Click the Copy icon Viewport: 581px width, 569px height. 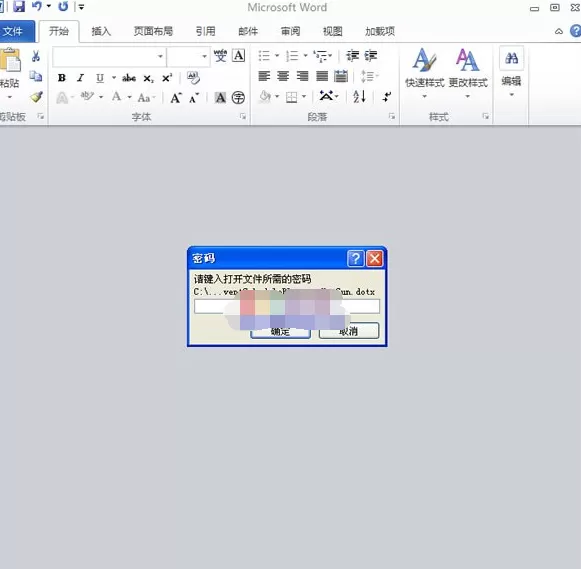pyautogui.click(x=36, y=76)
